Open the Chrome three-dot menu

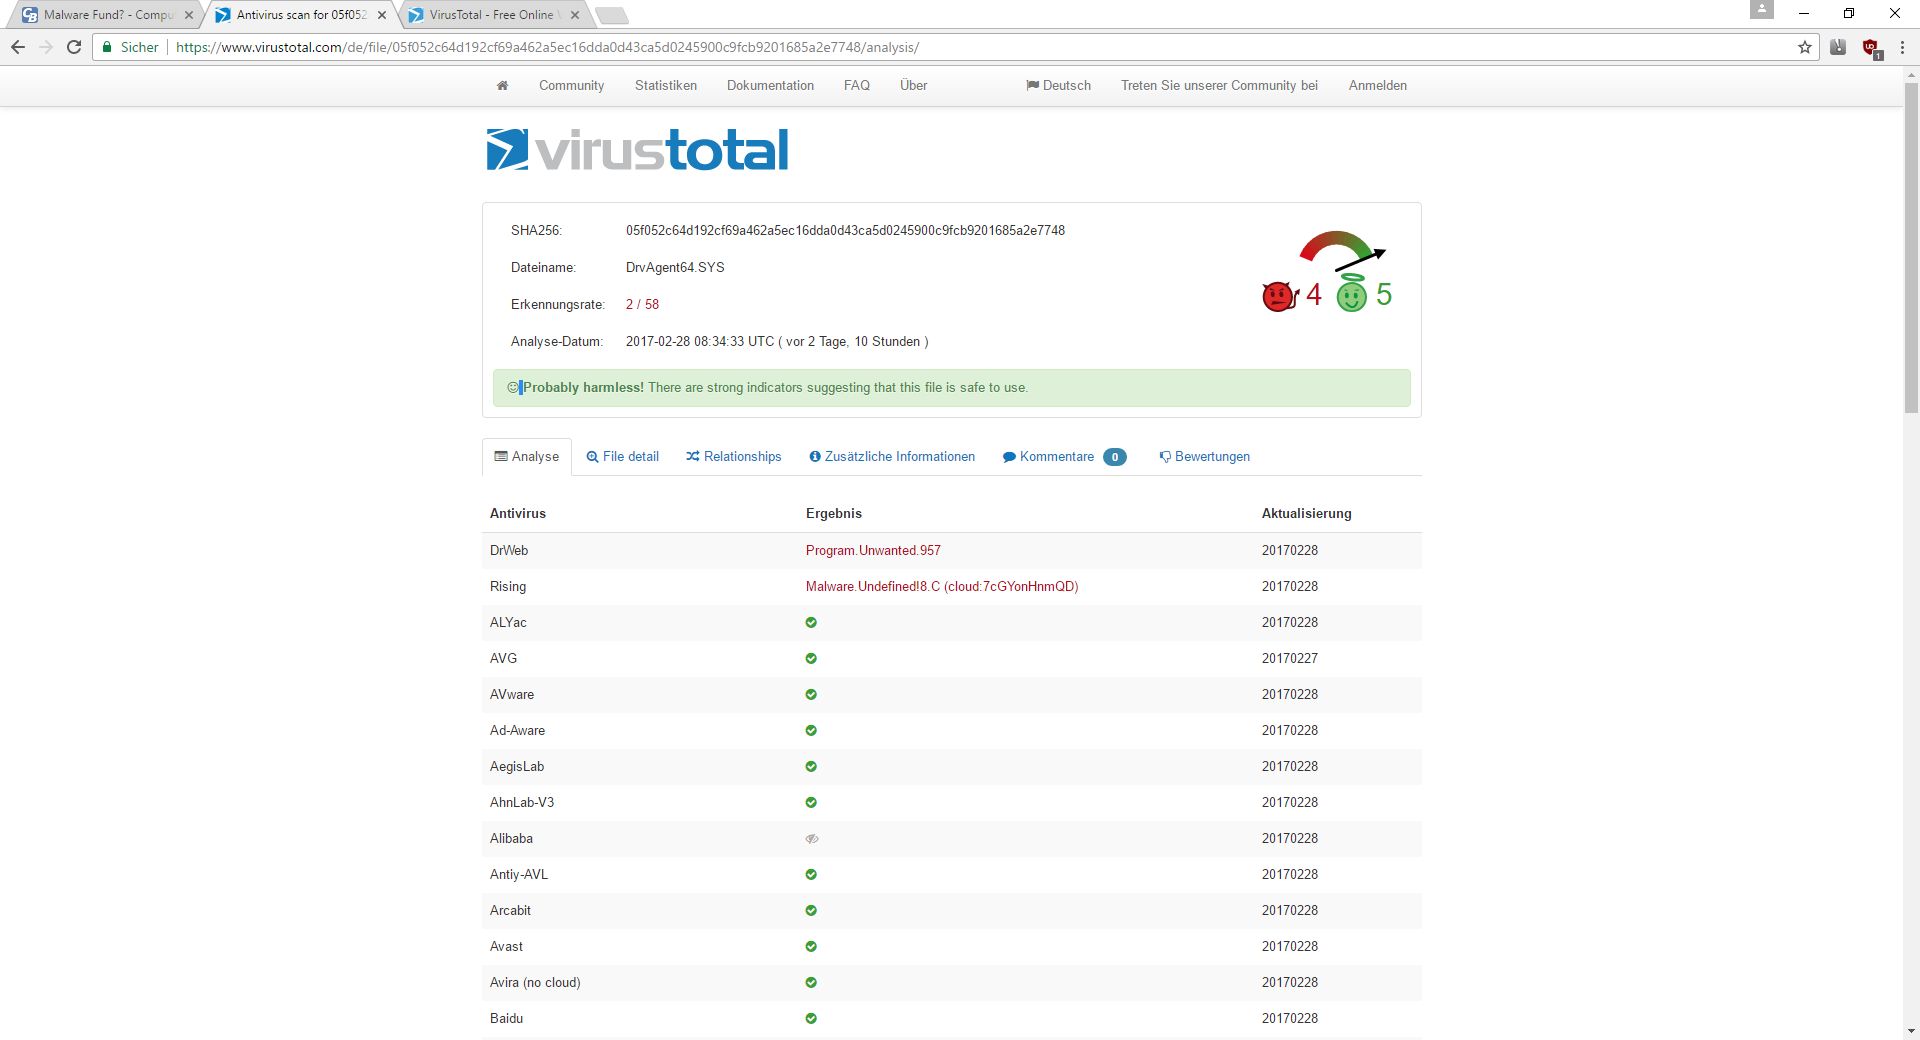click(x=1902, y=47)
